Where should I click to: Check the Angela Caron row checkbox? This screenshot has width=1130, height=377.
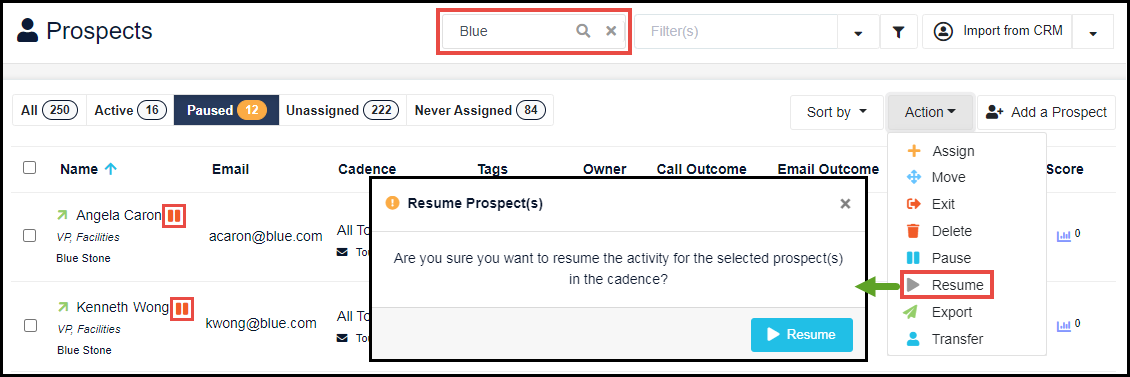coord(30,235)
